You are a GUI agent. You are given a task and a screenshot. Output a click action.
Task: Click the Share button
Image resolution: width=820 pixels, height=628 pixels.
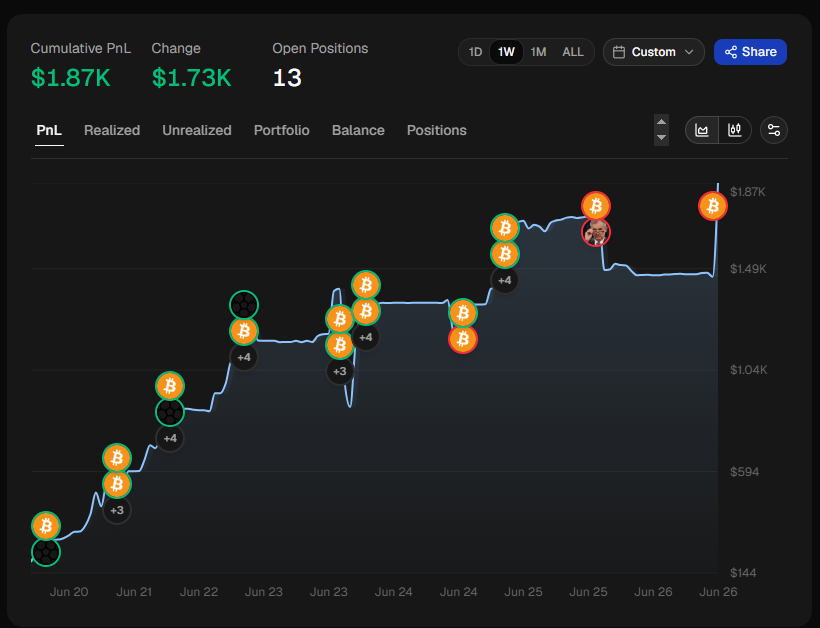[750, 52]
